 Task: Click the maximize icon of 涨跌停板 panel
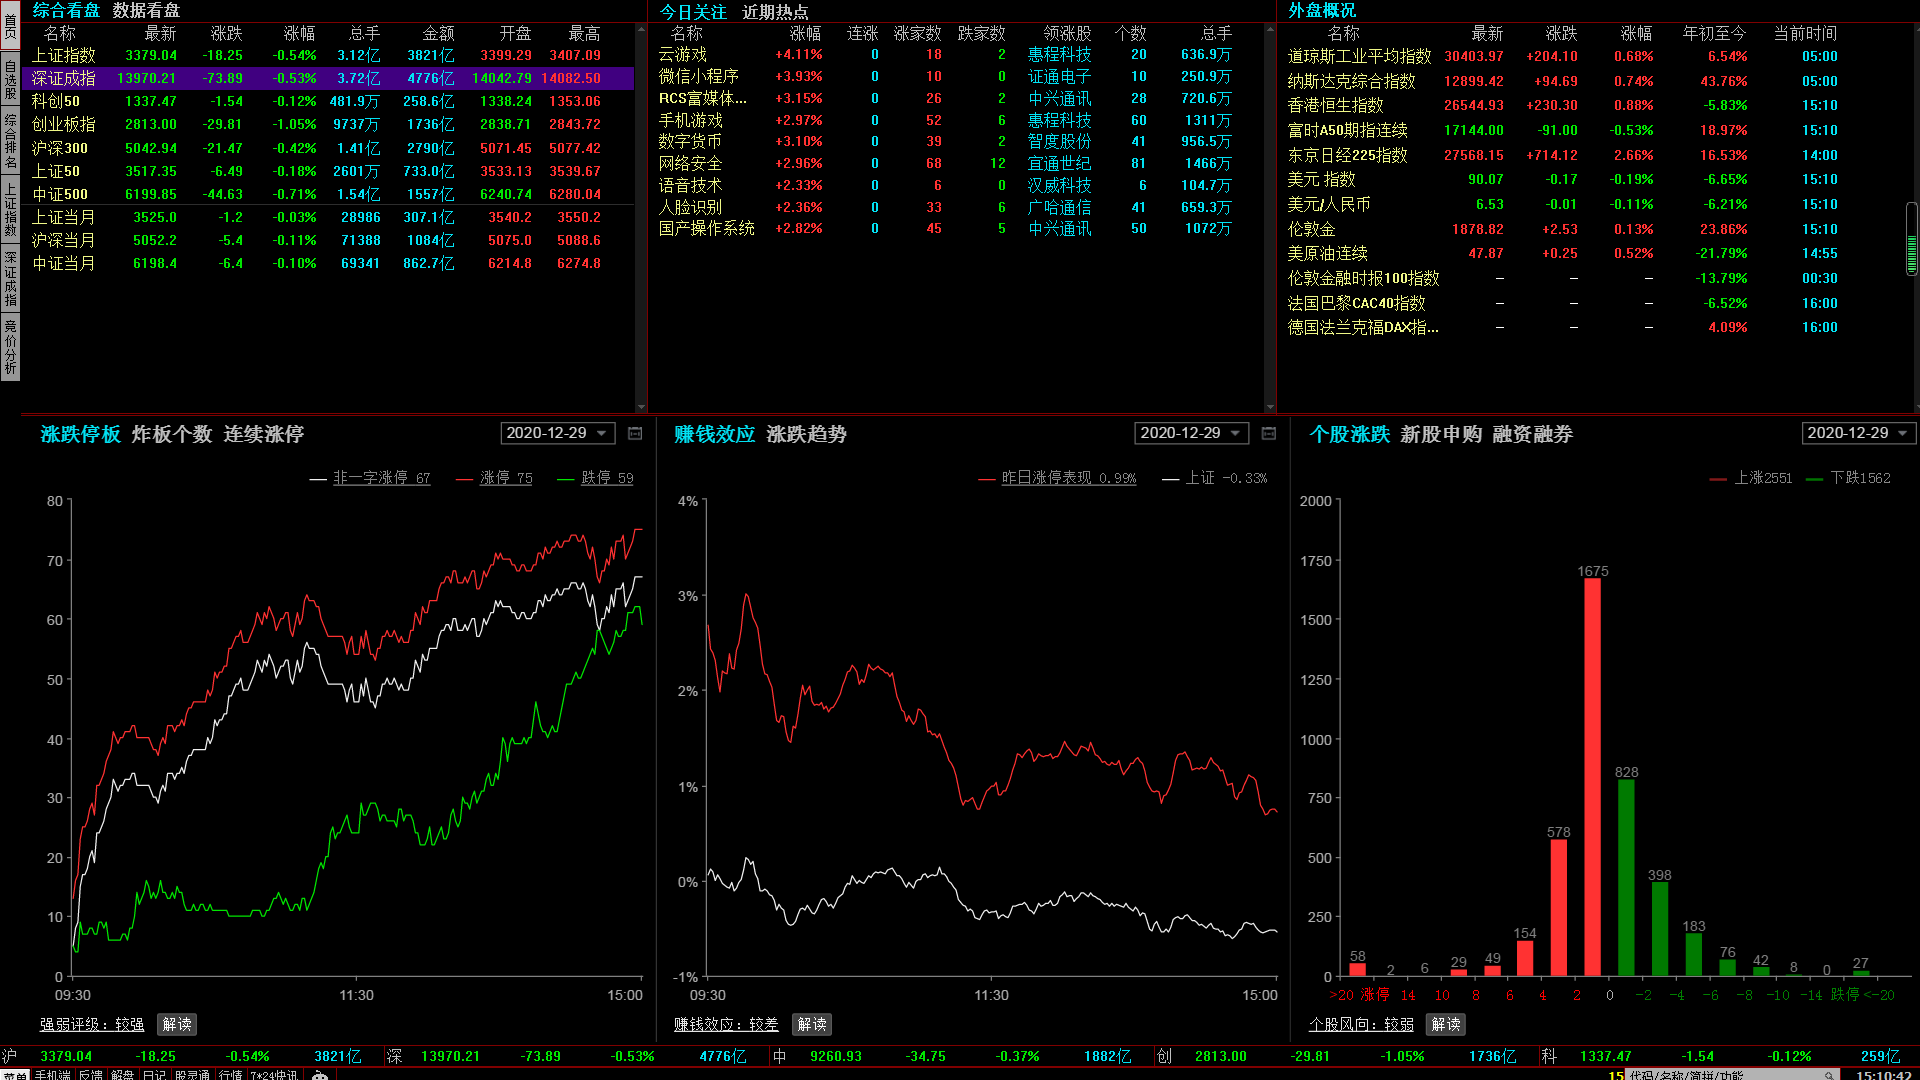coord(635,433)
